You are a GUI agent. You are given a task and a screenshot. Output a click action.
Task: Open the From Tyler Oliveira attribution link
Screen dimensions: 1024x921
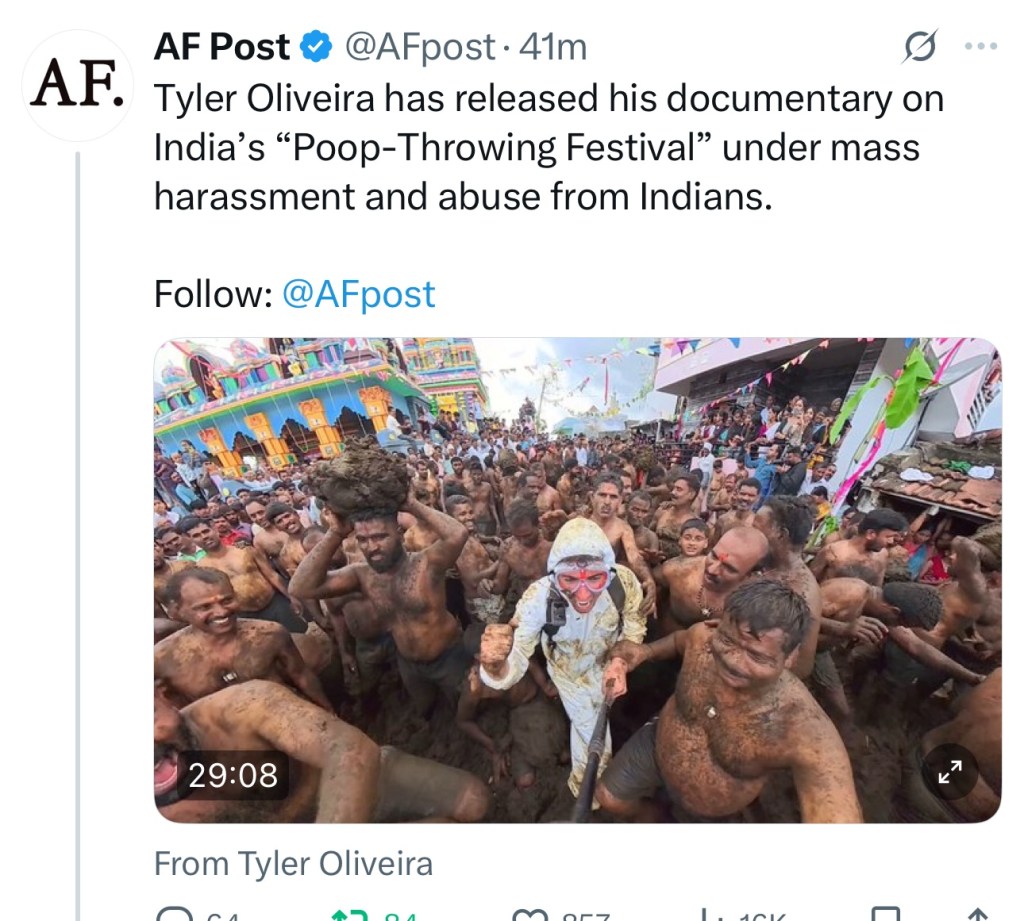(293, 863)
